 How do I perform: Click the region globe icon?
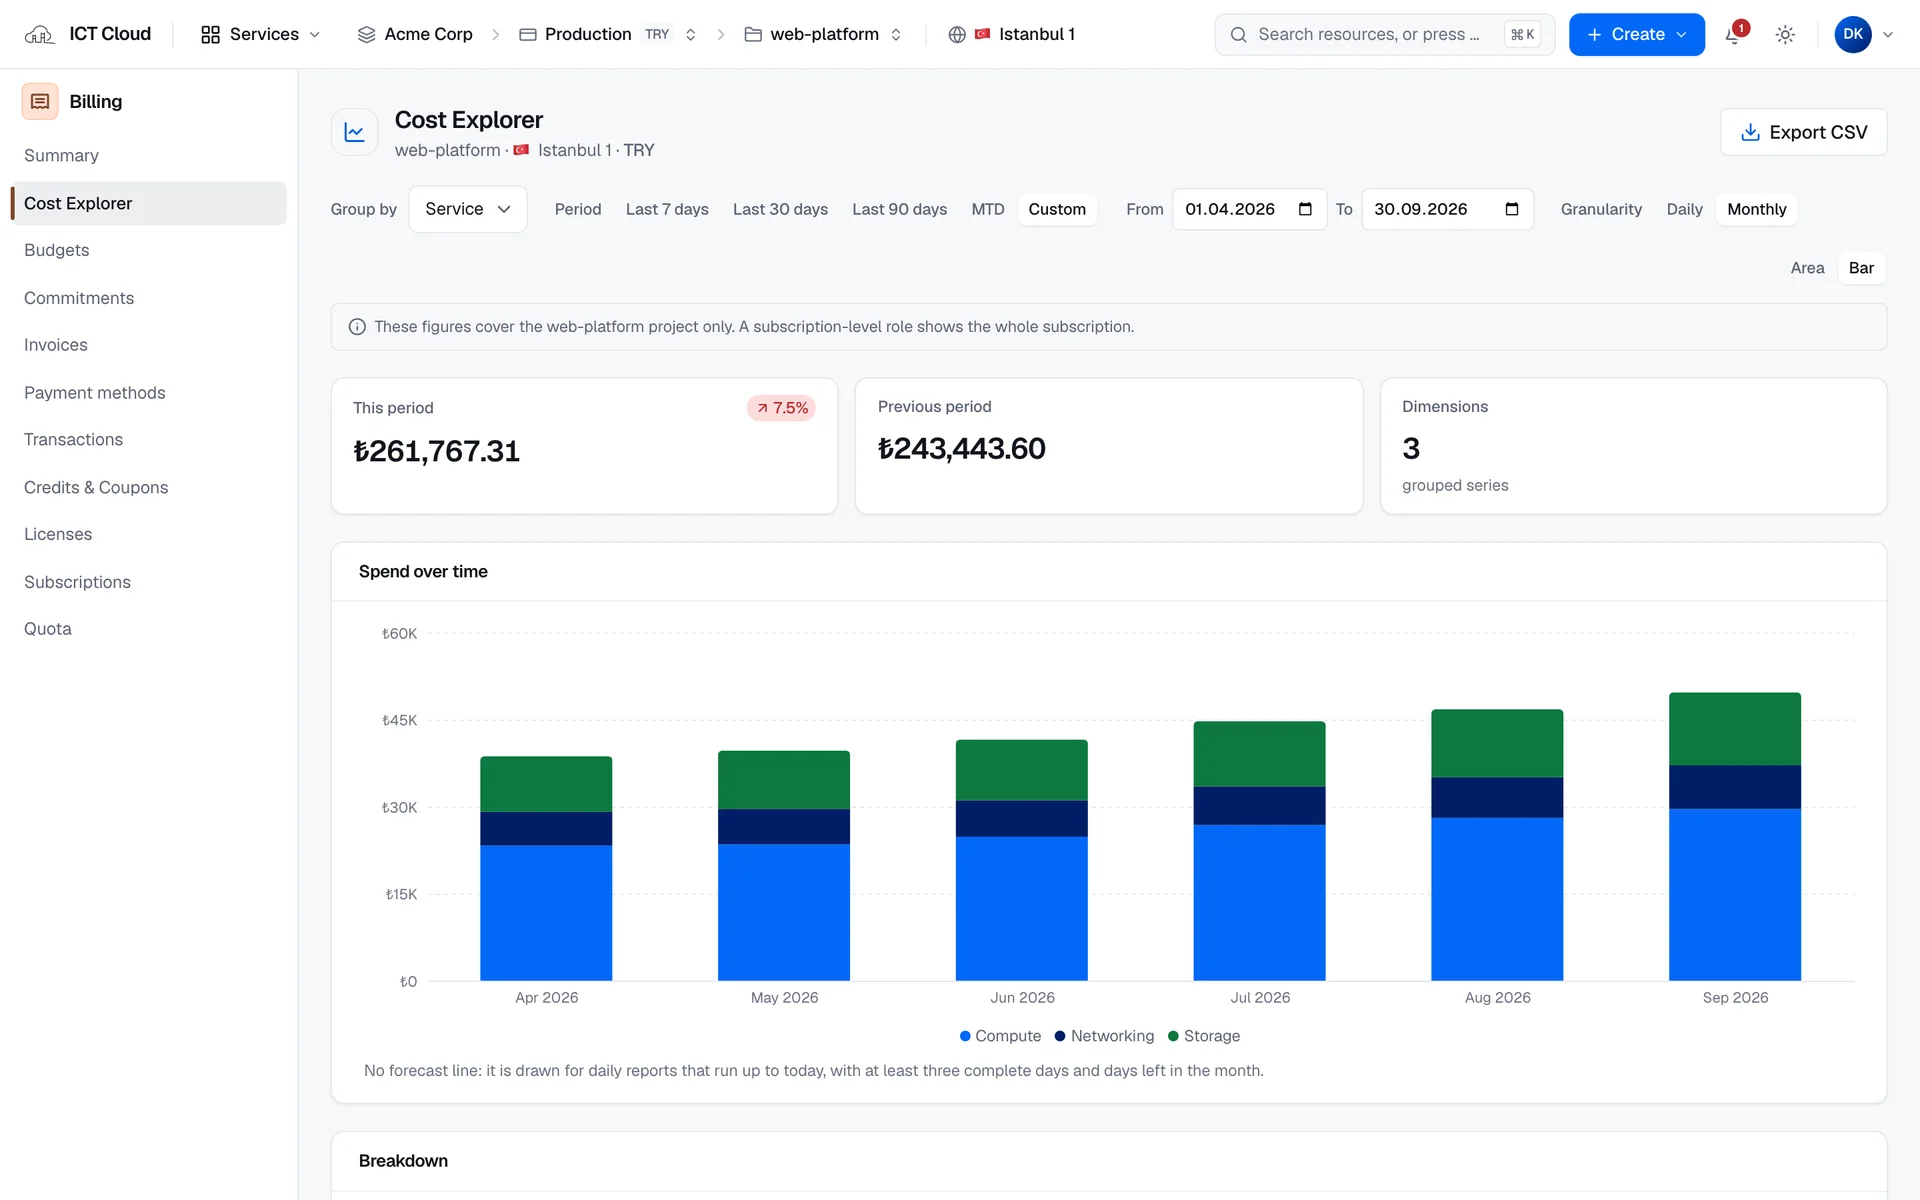[x=957, y=35]
